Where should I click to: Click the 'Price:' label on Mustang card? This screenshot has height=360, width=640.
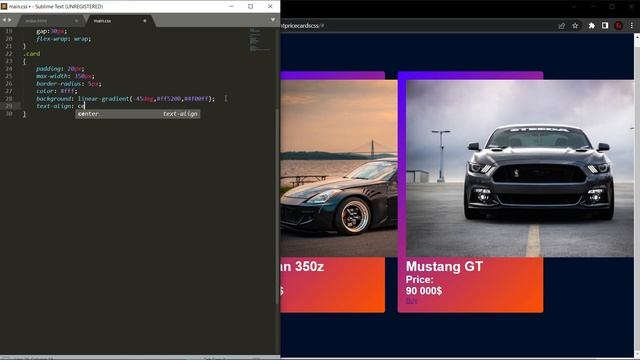pos(420,280)
